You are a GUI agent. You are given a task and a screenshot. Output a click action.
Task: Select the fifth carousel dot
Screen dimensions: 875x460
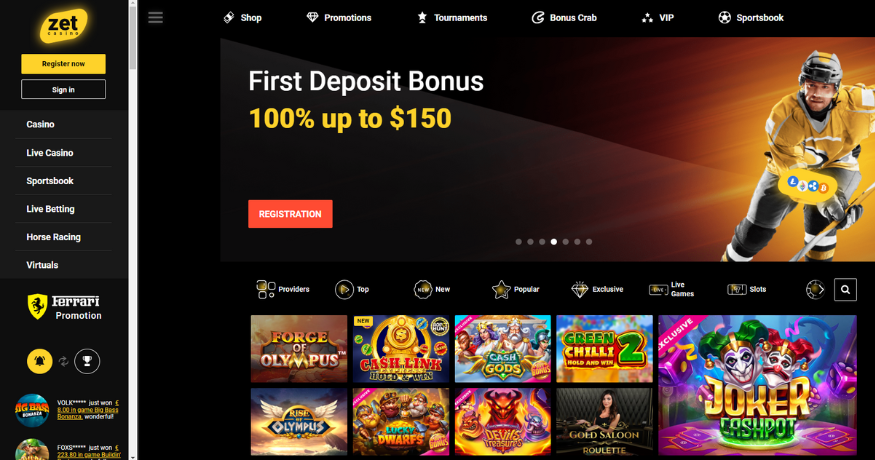coord(565,242)
